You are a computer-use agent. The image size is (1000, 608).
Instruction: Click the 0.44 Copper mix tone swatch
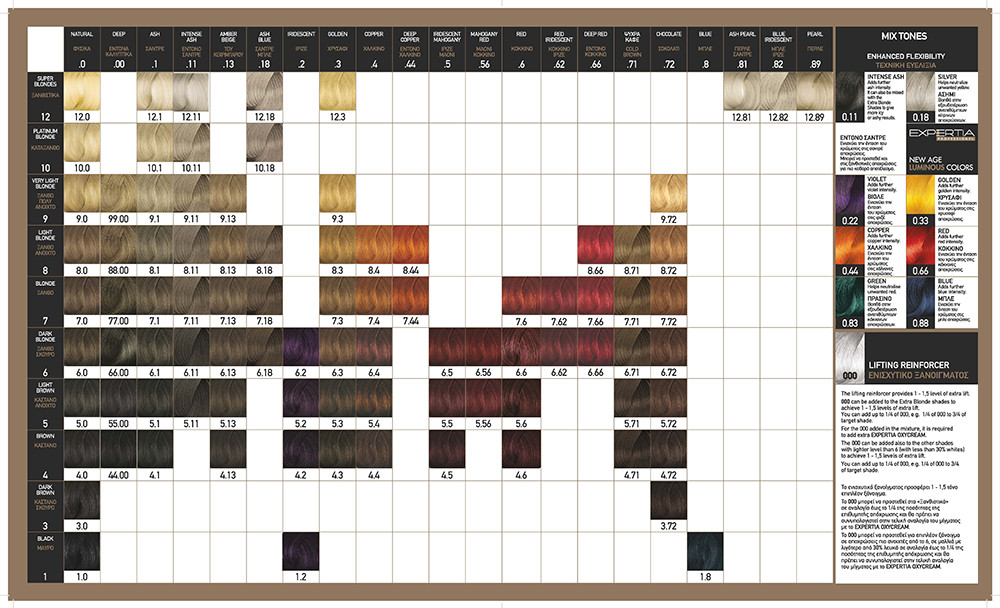pos(850,252)
